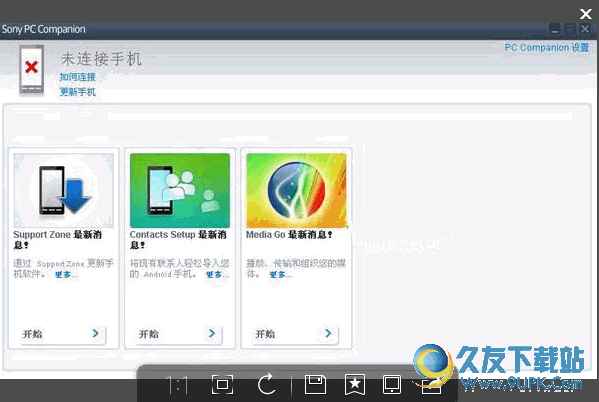Click the Support Zone 最新消息 title
The image size is (599, 402).
(58, 240)
